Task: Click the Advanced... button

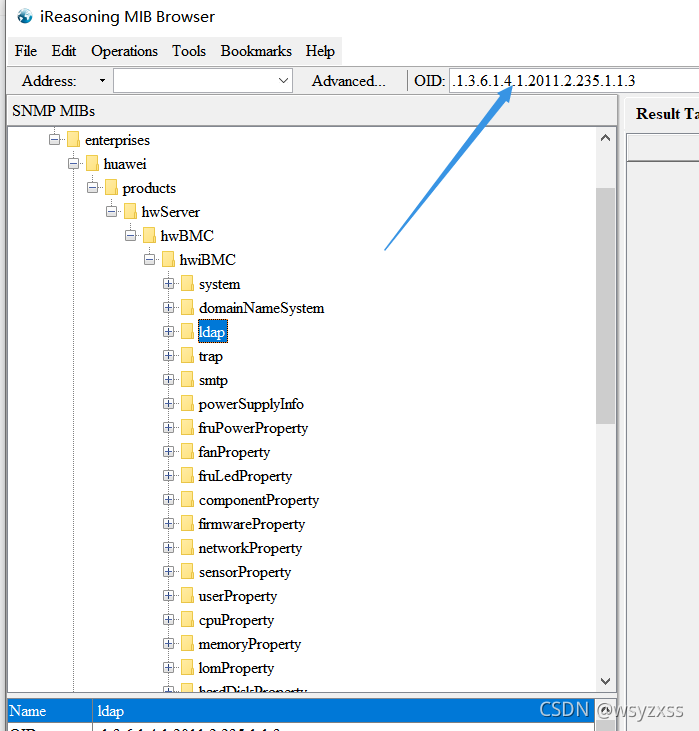Action: pyautogui.click(x=348, y=81)
